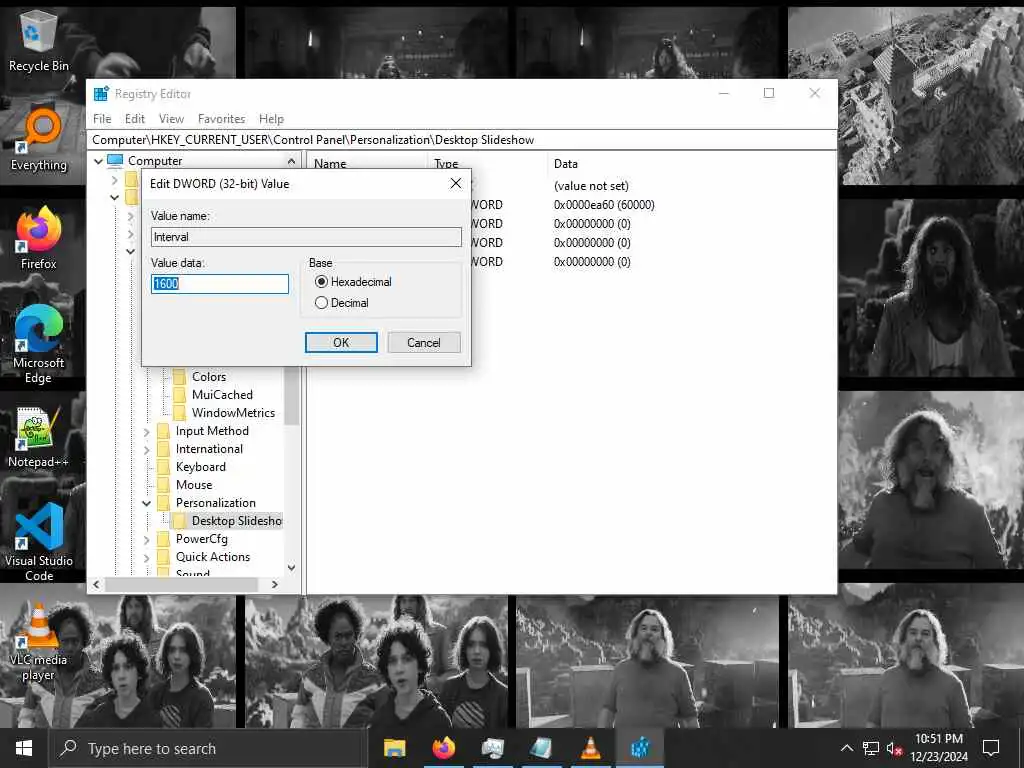Launch Microsoft Edge from the desktop
Viewport: 1024px width, 768px height.
(39, 344)
